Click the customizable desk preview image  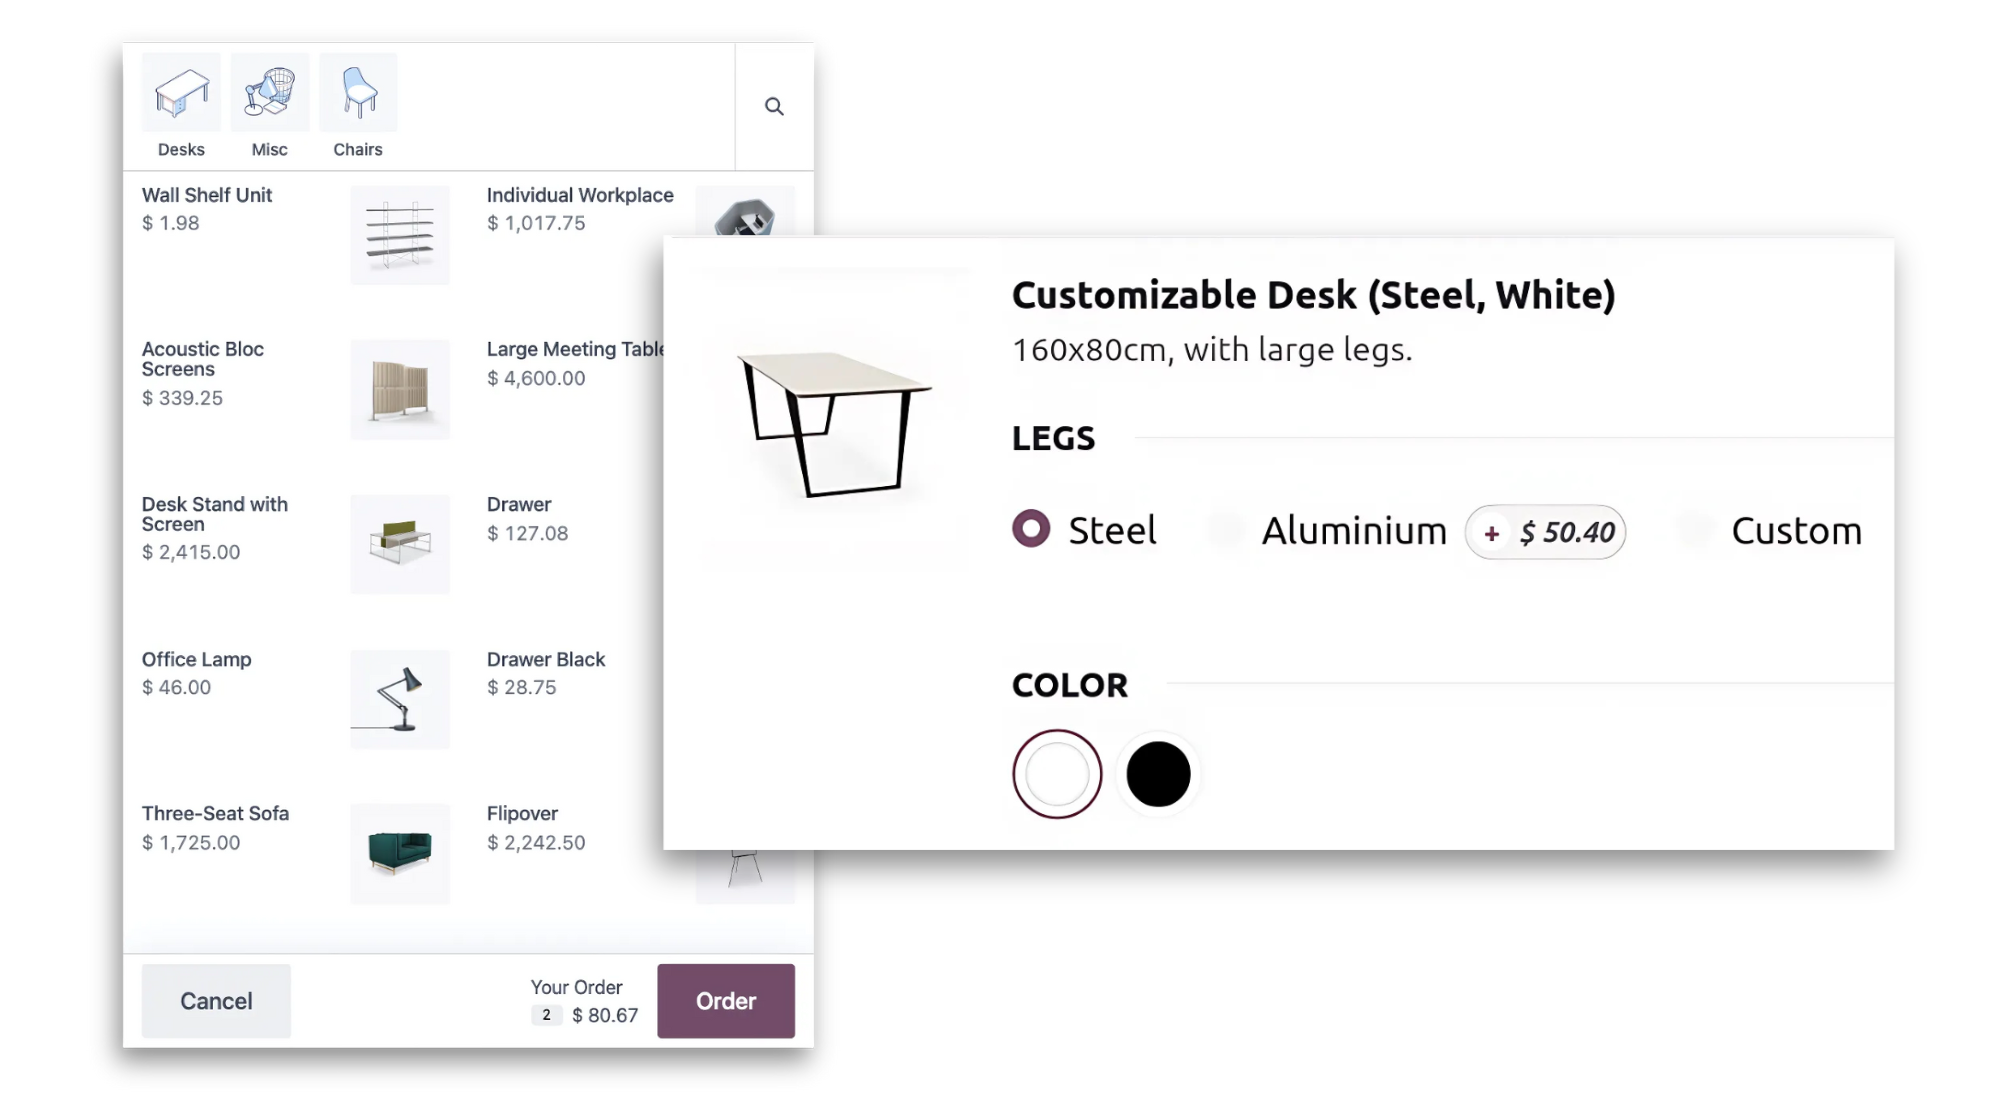pos(833,422)
